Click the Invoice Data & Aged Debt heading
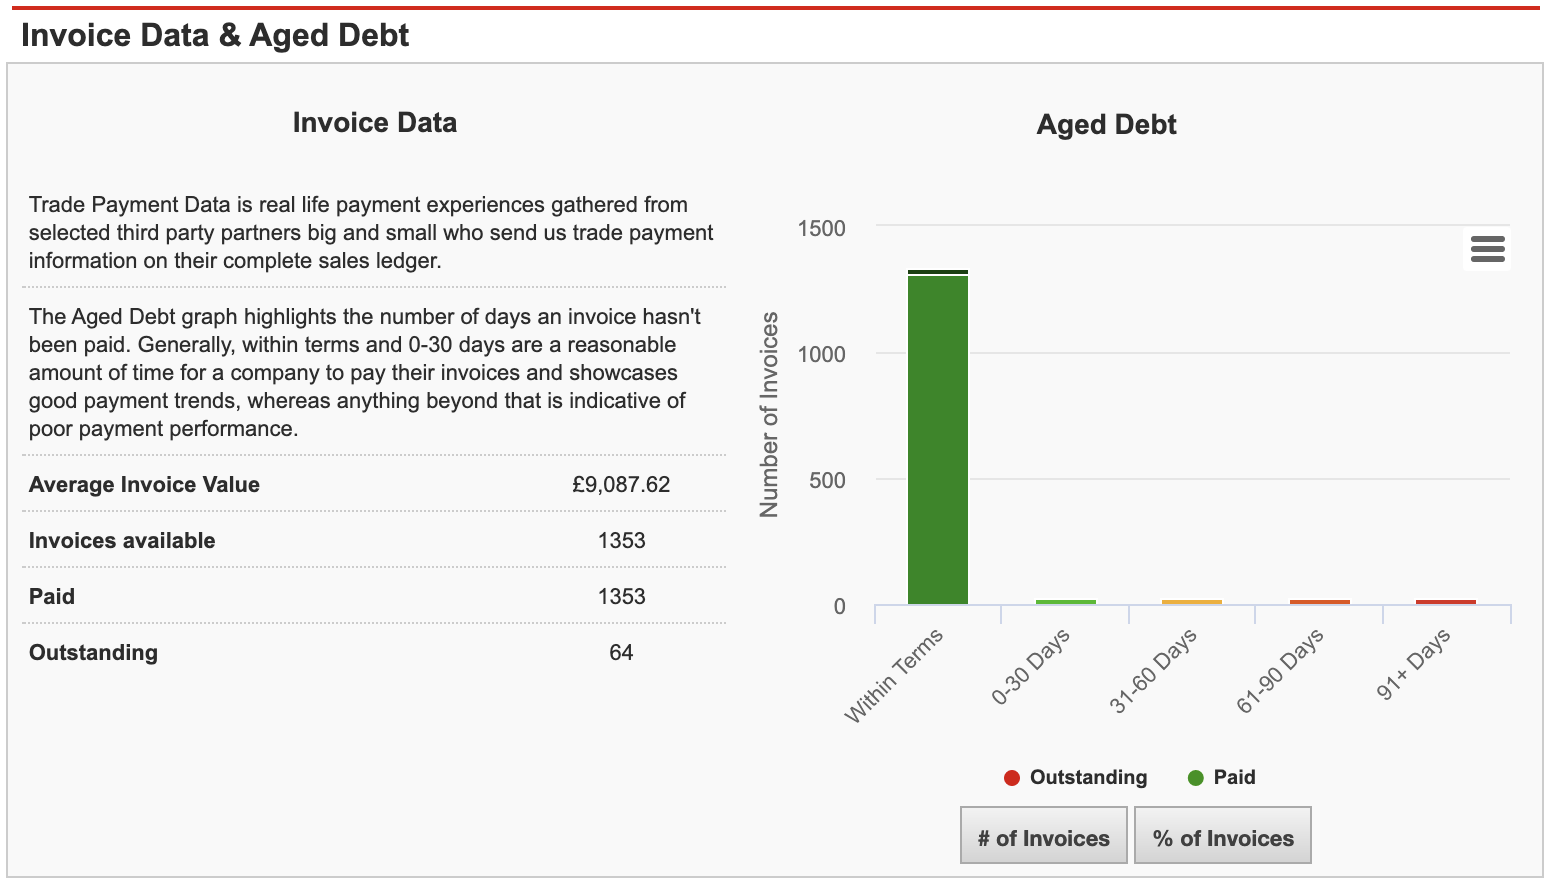This screenshot has height=884, width=1550. (x=216, y=35)
